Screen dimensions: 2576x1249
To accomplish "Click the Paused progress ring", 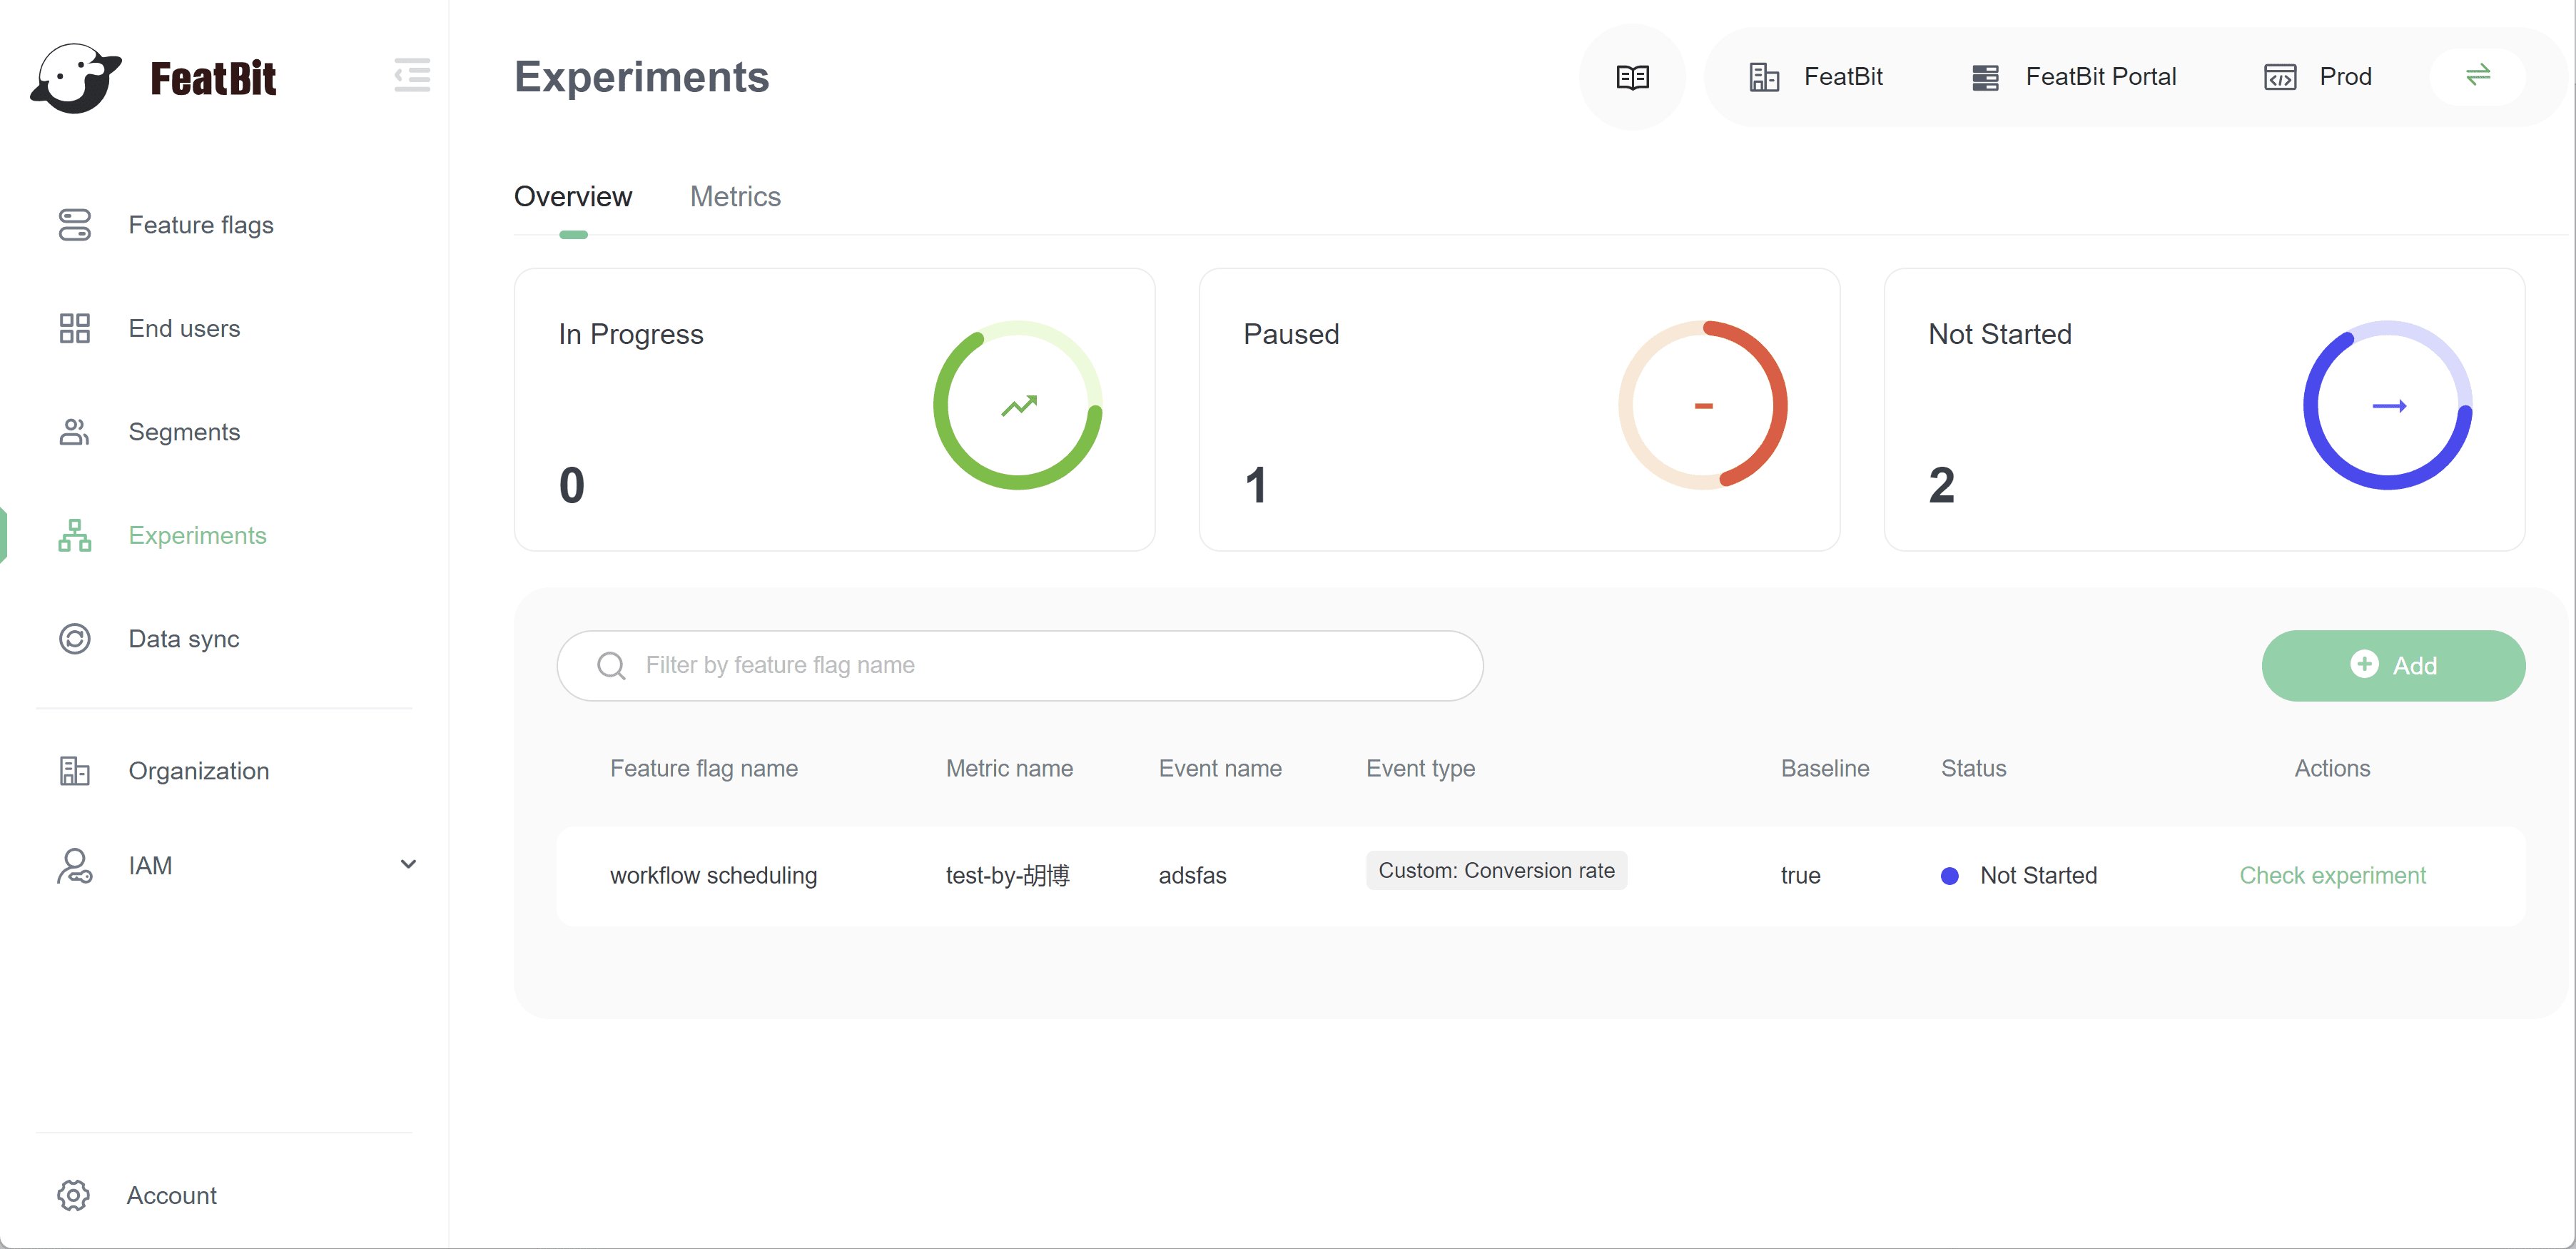I will 1702,405.
